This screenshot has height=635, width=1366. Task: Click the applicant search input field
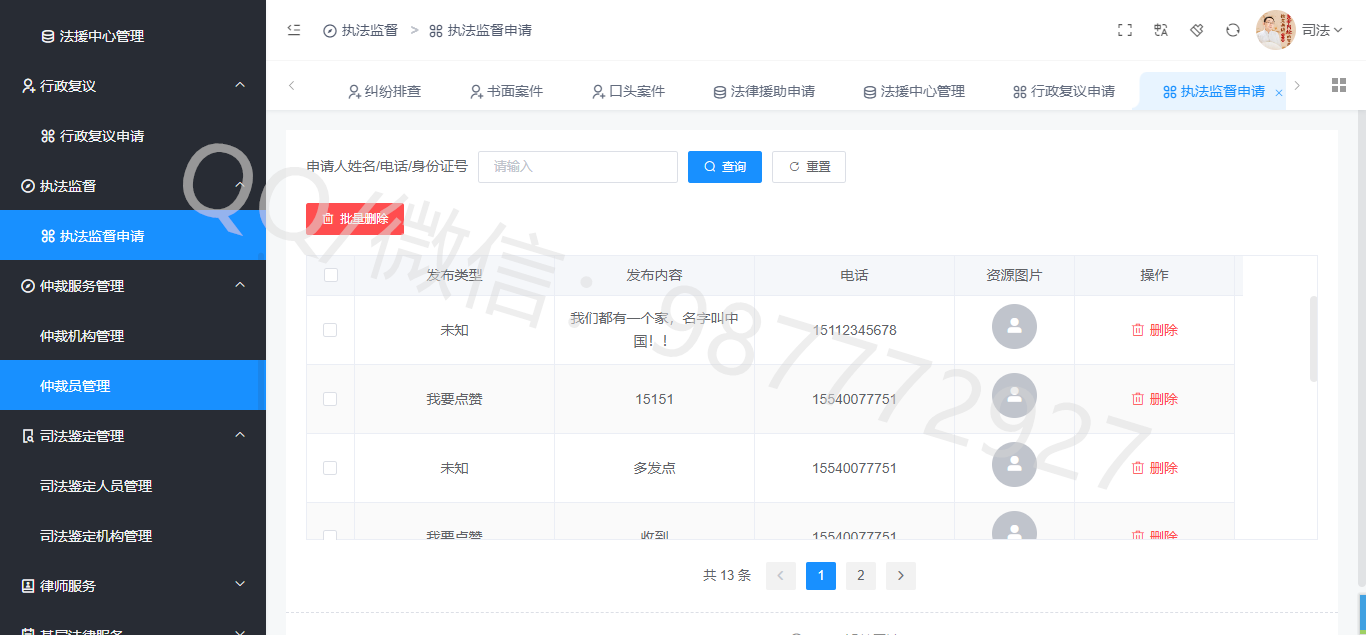[x=578, y=167]
